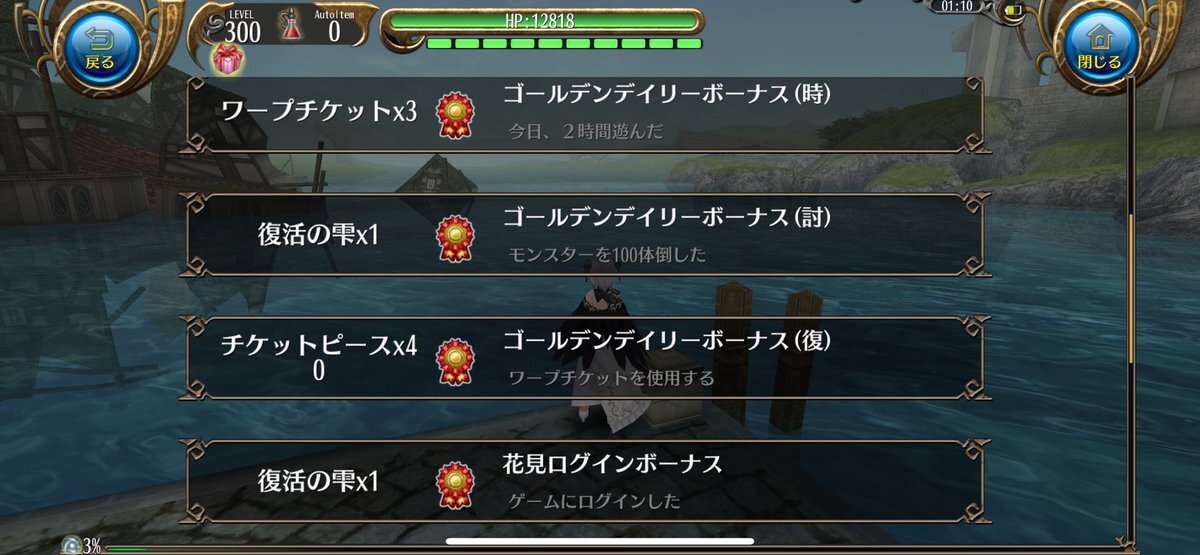Select the ワープチケットx3 reward row
Screen dimensions: 1200x555
point(586,114)
